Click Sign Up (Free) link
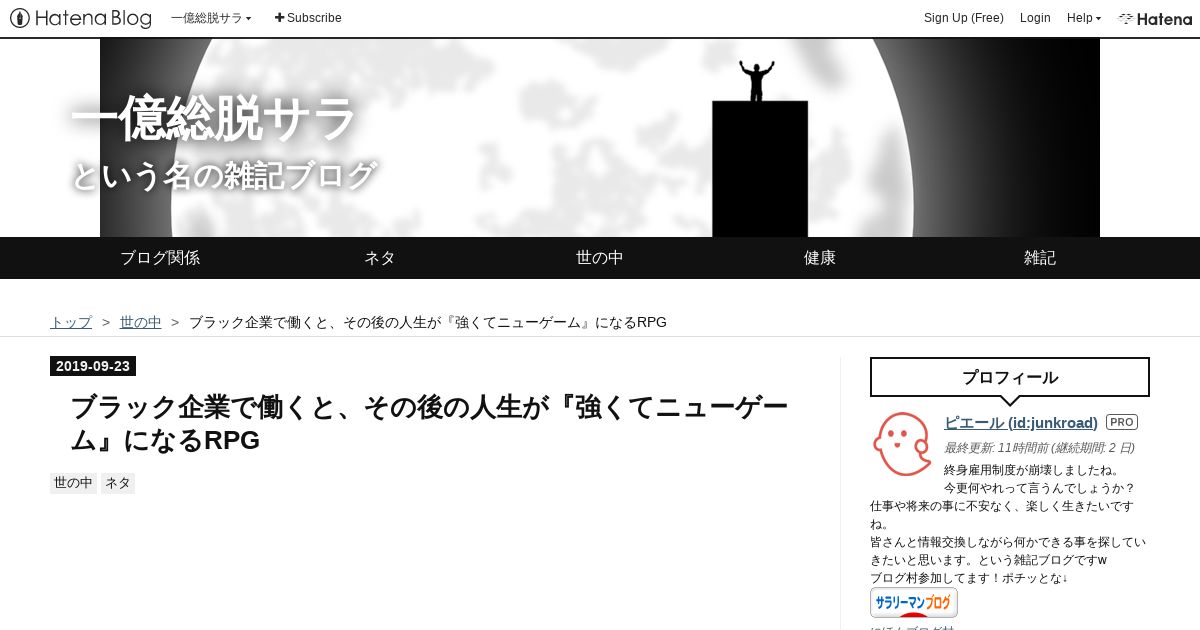 pos(963,18)
